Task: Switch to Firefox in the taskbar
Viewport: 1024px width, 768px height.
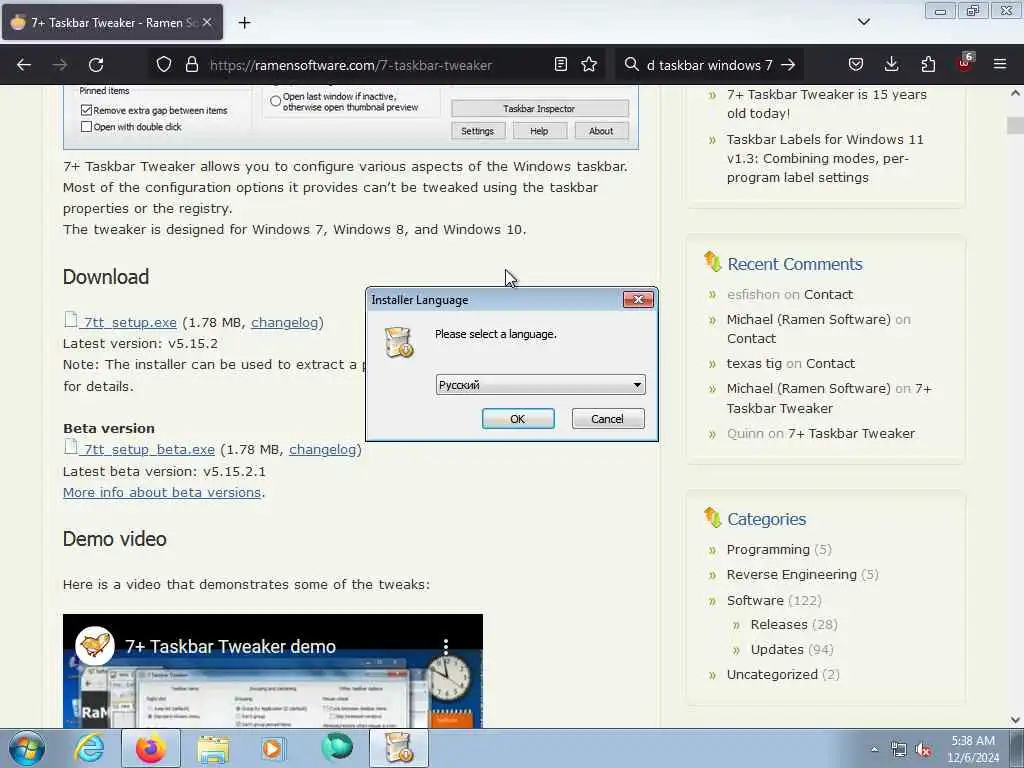Action: [x=151, y=748]
